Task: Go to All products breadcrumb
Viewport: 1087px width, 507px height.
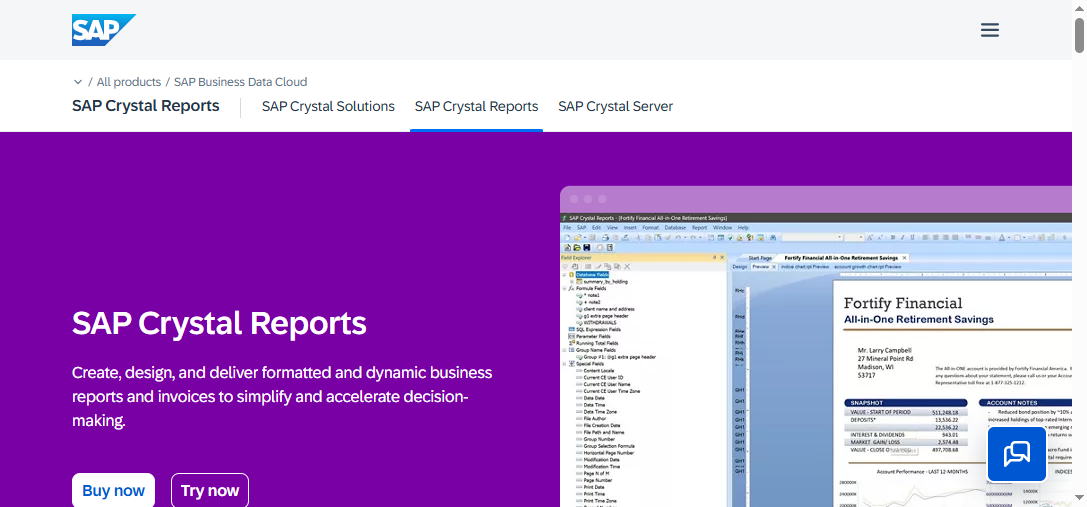Action: 129,82
